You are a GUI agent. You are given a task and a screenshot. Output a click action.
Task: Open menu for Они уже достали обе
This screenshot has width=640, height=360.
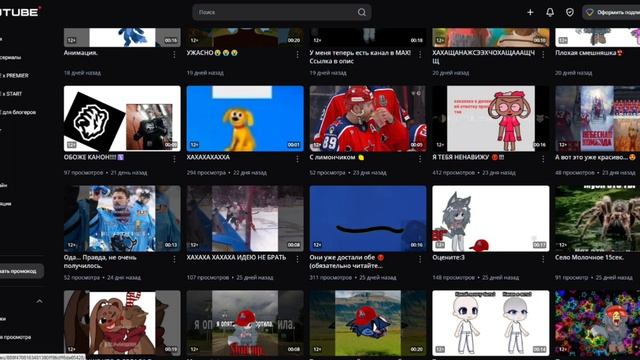click(420, 259)
